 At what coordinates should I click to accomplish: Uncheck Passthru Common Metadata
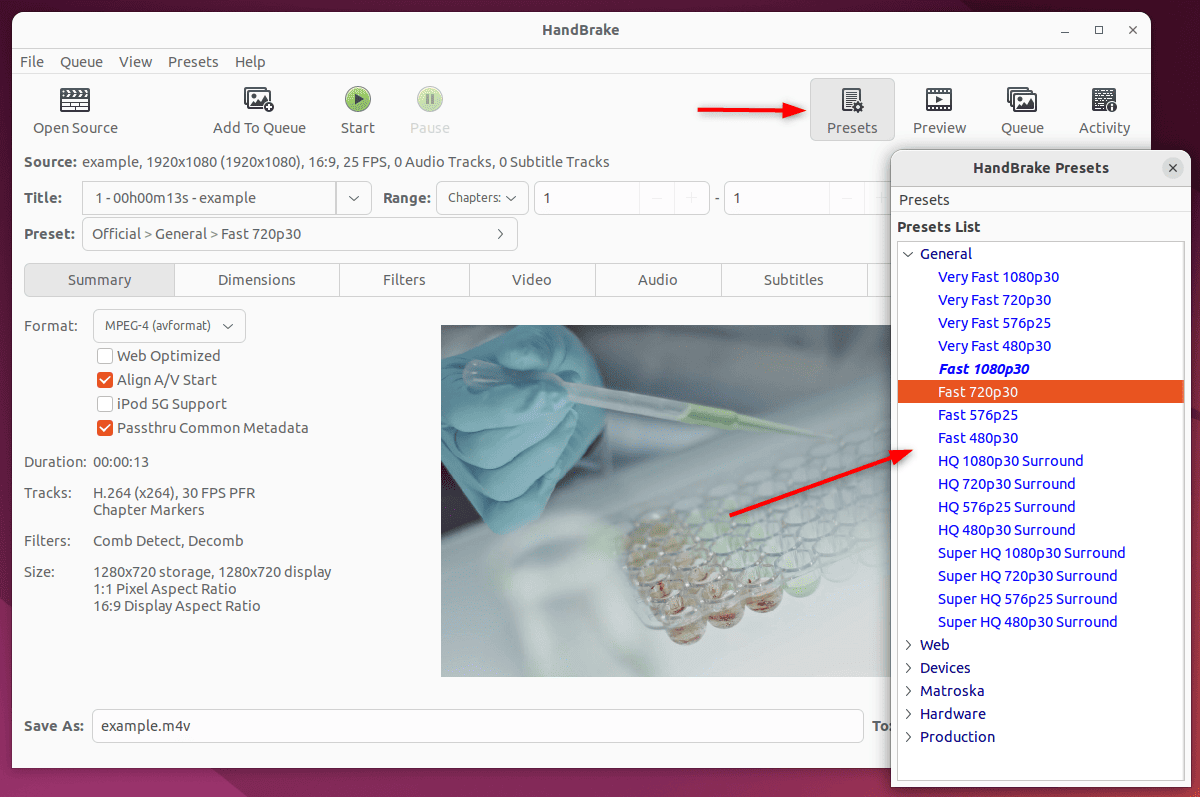click(104, 427)
